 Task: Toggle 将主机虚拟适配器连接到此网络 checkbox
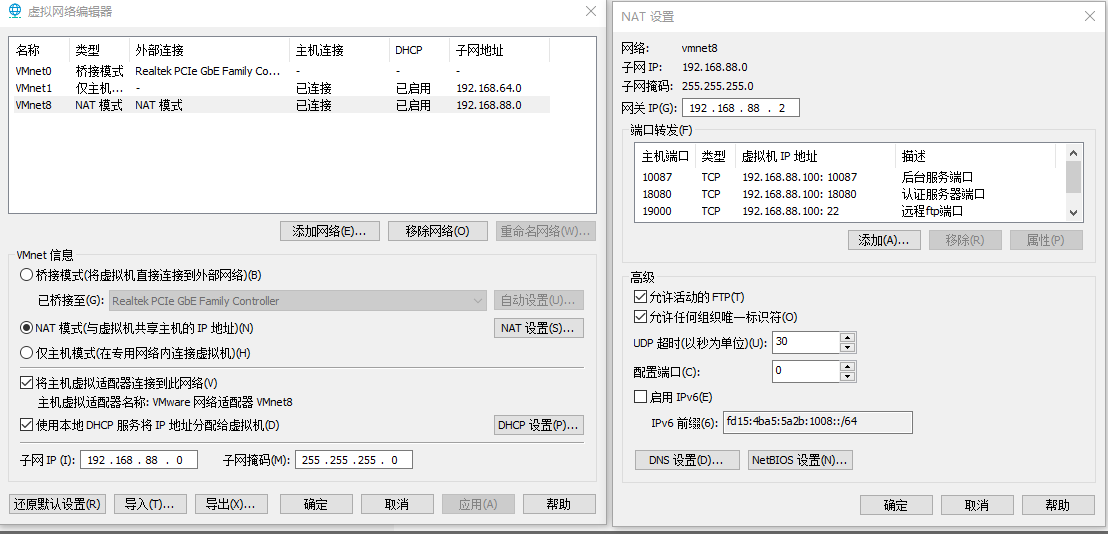[x=26, y=384]
